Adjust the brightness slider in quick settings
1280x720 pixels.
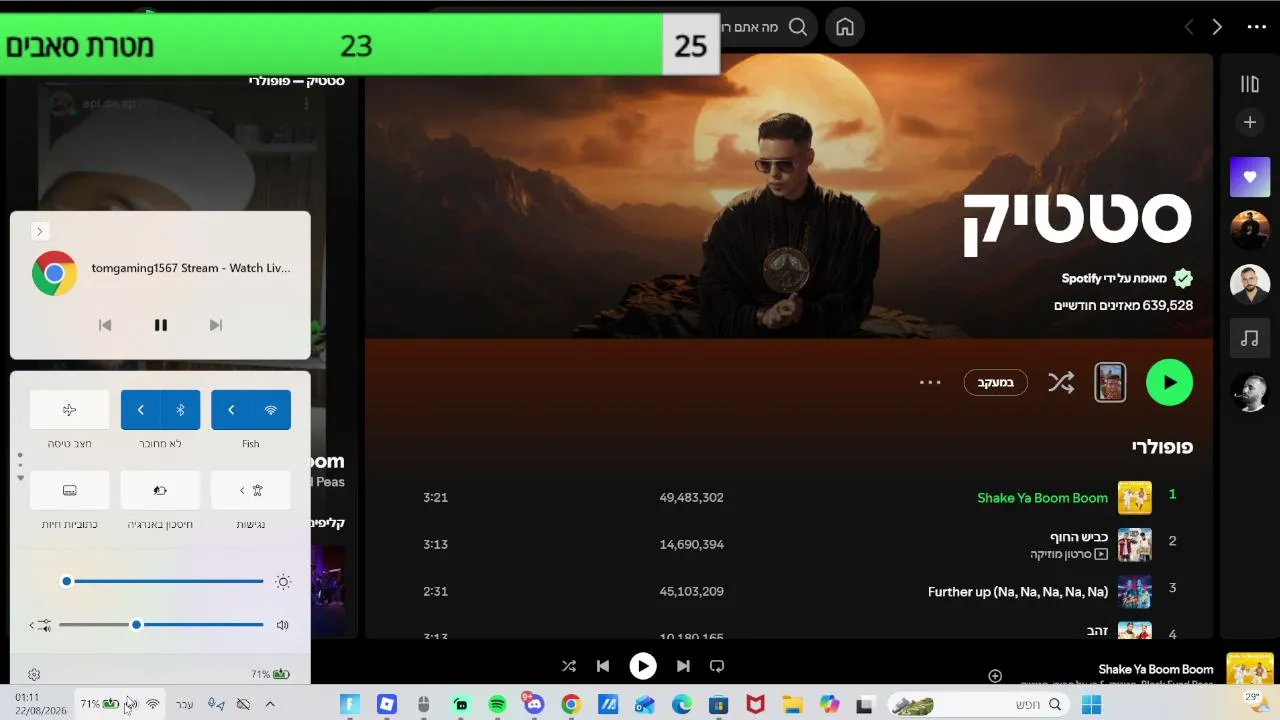[162, 581]
